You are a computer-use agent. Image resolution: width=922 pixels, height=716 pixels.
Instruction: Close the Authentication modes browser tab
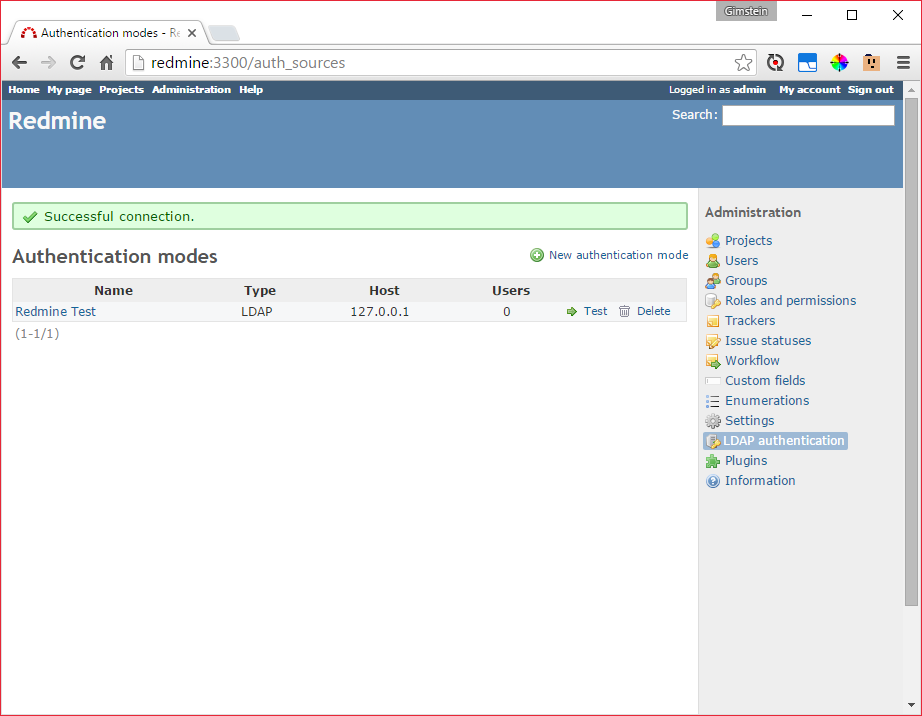point(192,33)
